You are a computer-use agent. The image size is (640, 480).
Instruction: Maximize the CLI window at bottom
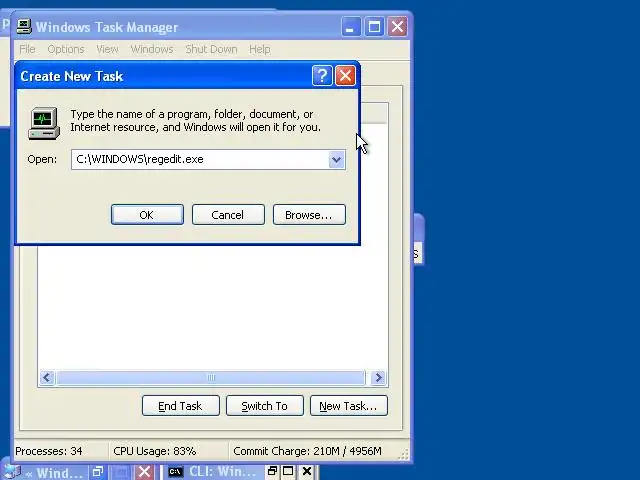(288, 471)
